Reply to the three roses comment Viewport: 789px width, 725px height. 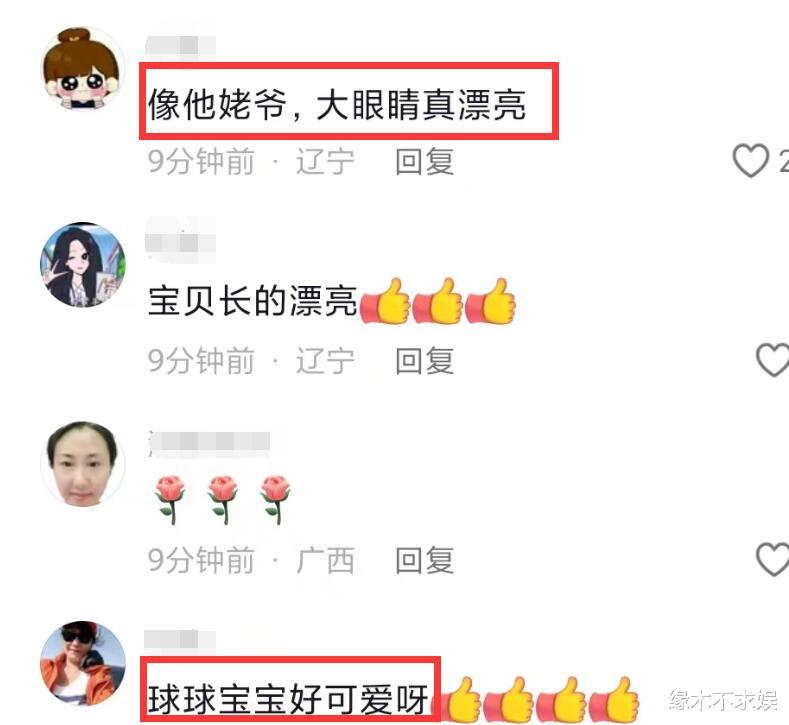(425, 560)
